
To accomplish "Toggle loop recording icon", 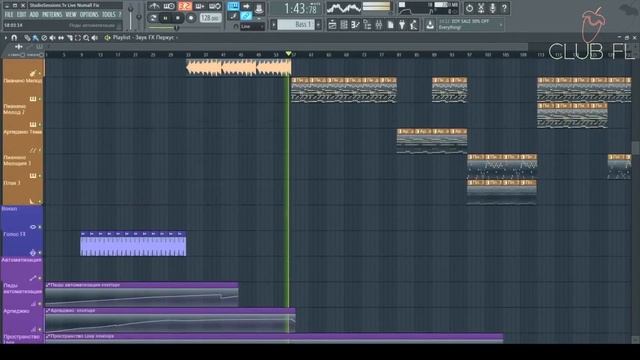I will tap(215, 6).
